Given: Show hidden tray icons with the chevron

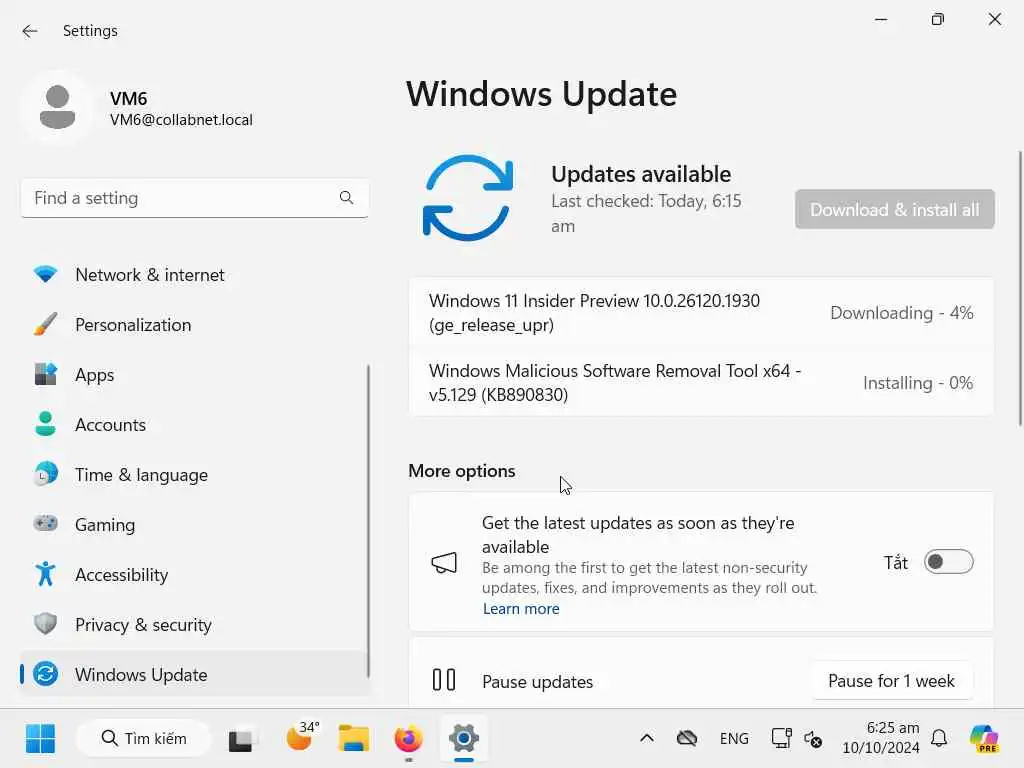Looking at the screenshot, I should click(x=647, y=739).
